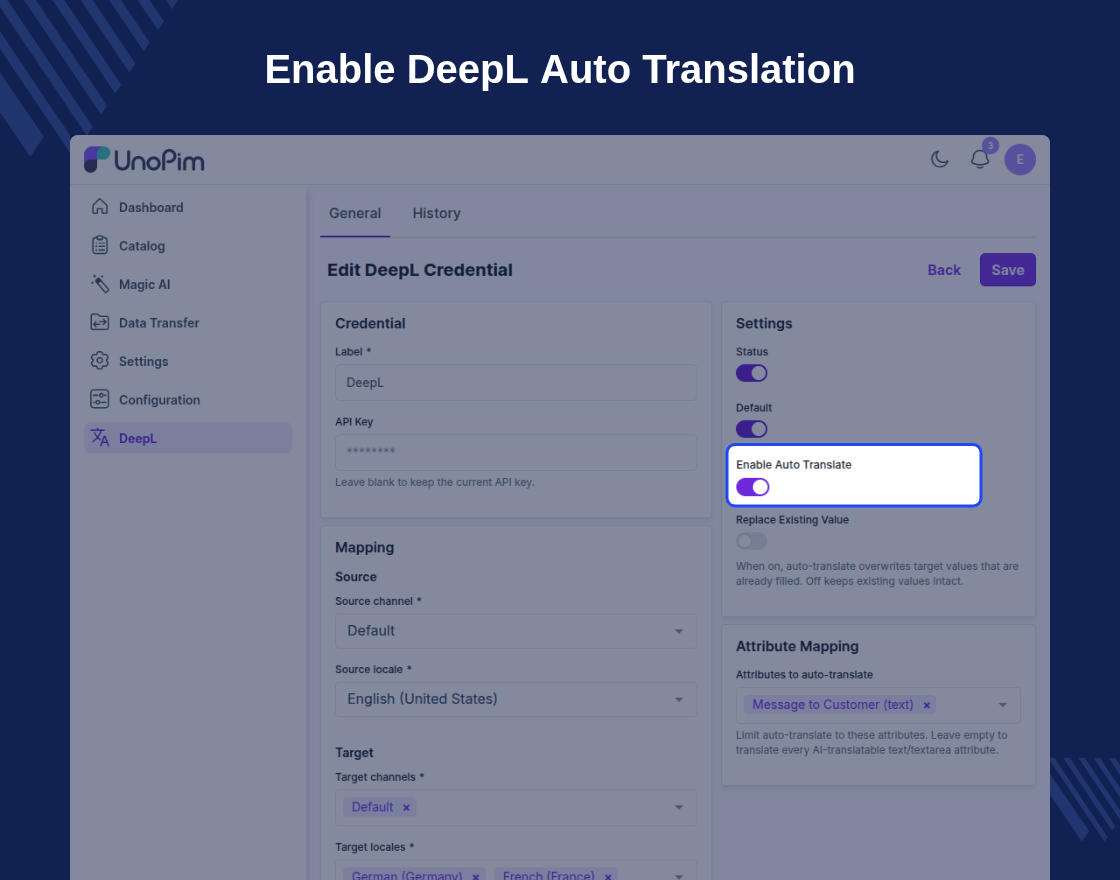Click the UnoPim logo

144,160
